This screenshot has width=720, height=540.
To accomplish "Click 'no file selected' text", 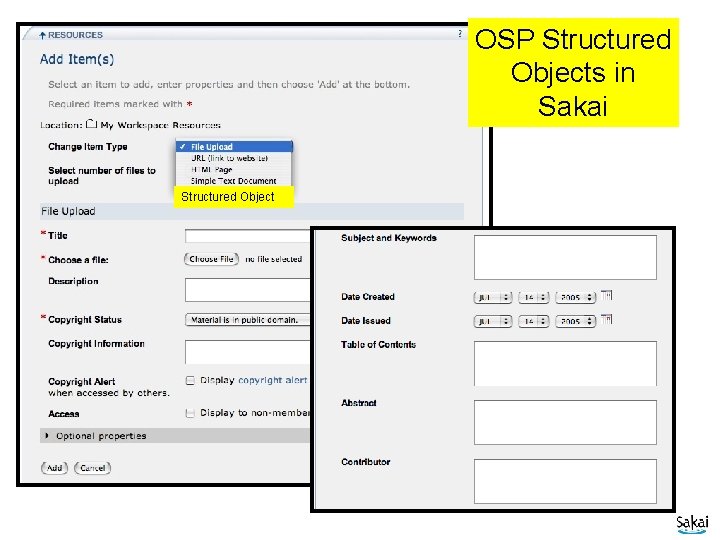I will [x=273, y=259].
